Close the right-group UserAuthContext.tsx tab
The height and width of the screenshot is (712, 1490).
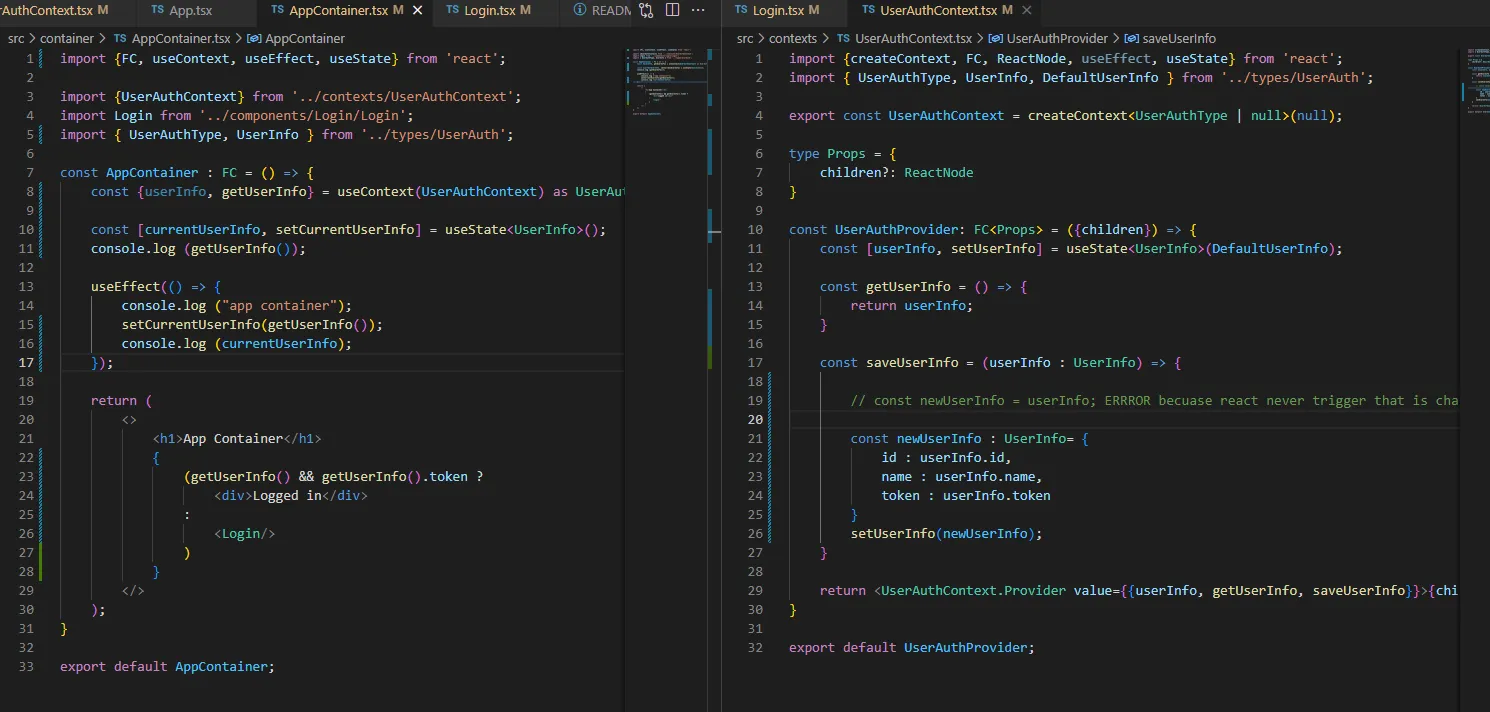pyautogui.click(x=1027, y=10)
